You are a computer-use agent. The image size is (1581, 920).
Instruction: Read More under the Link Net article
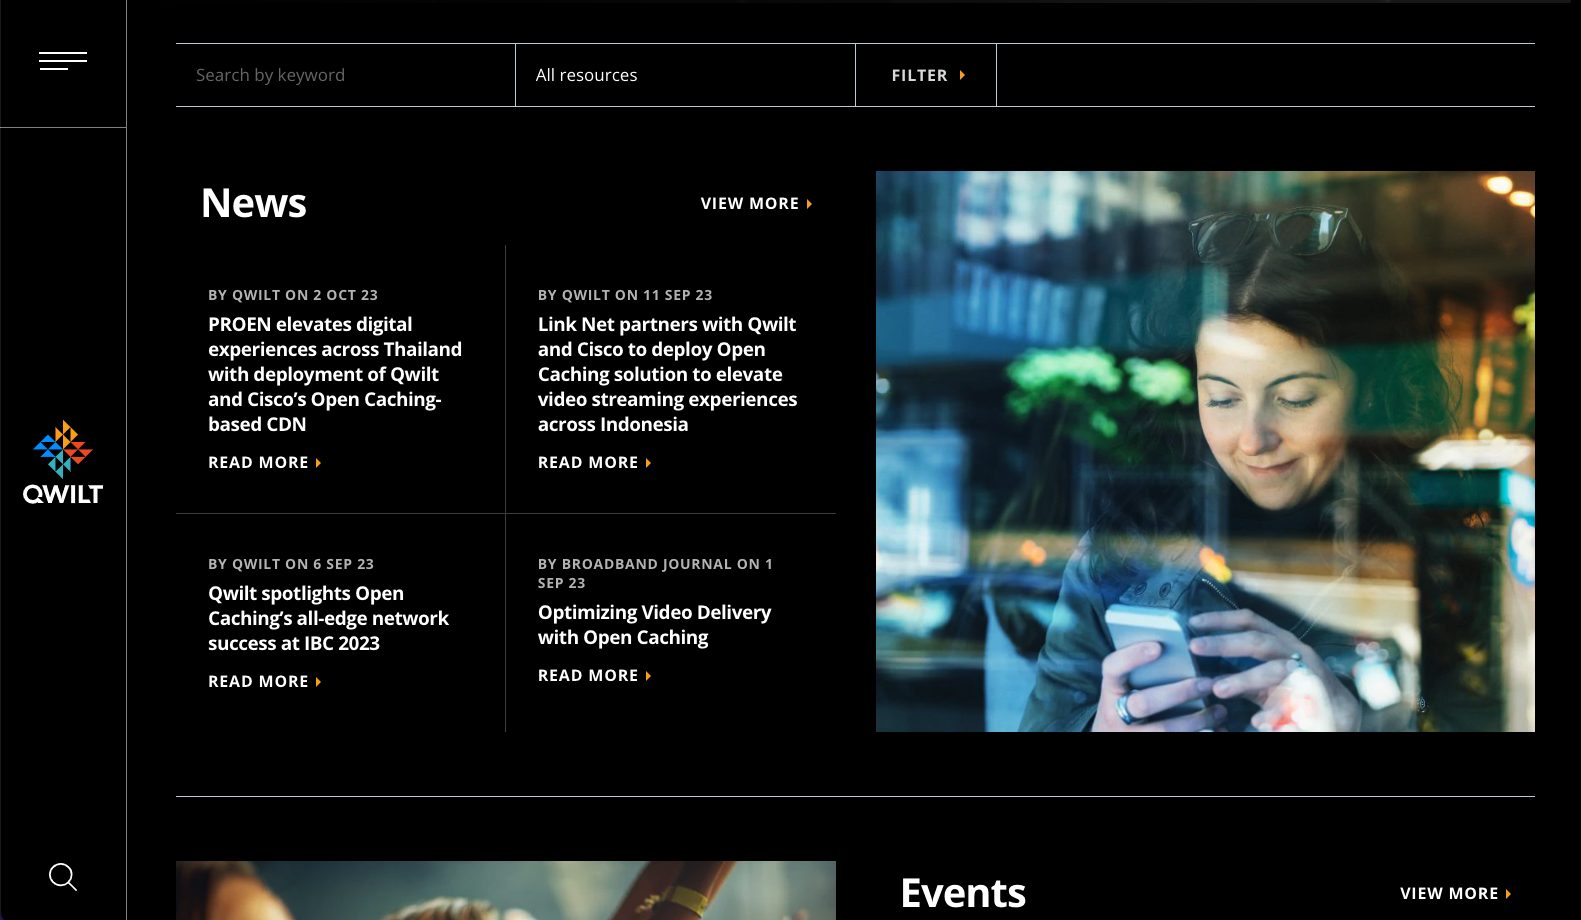[595, 463]
